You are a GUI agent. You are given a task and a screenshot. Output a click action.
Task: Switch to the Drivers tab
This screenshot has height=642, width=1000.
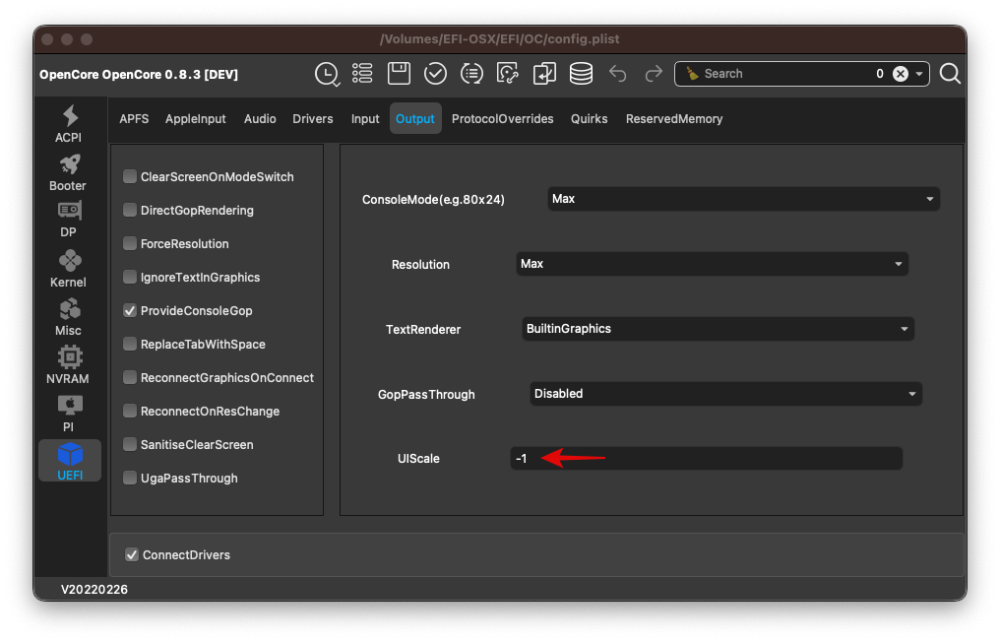(312, 119)
